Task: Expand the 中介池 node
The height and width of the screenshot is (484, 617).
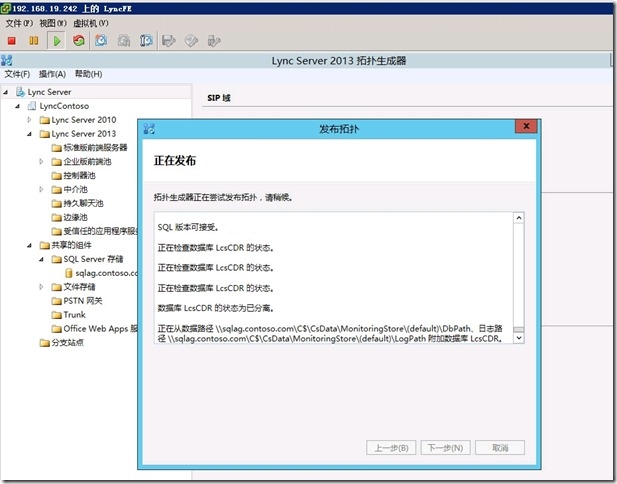Action: (x=41, y=189)
